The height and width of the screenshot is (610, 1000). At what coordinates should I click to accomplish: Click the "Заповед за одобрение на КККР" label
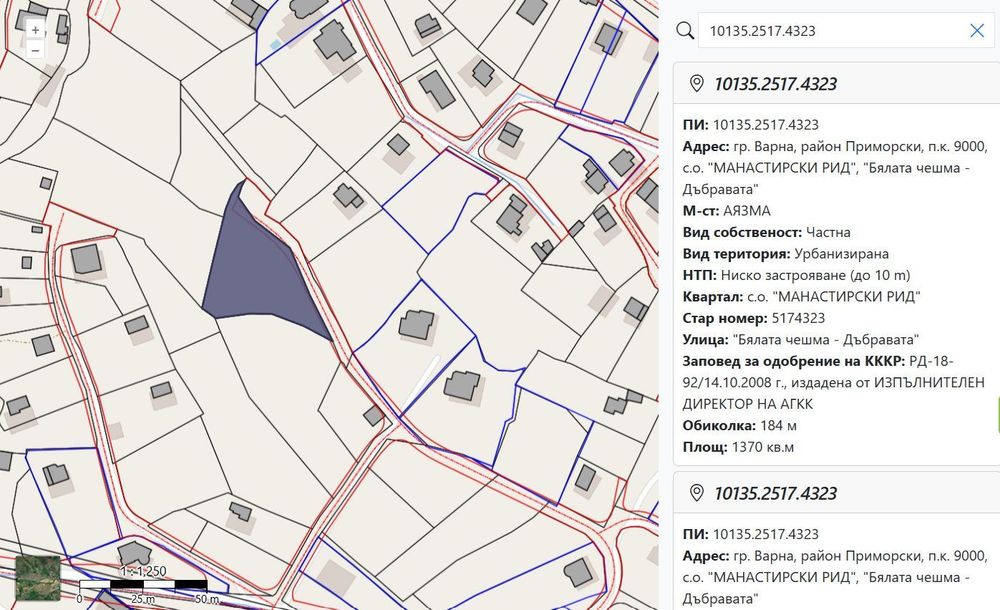click(793, 361)
